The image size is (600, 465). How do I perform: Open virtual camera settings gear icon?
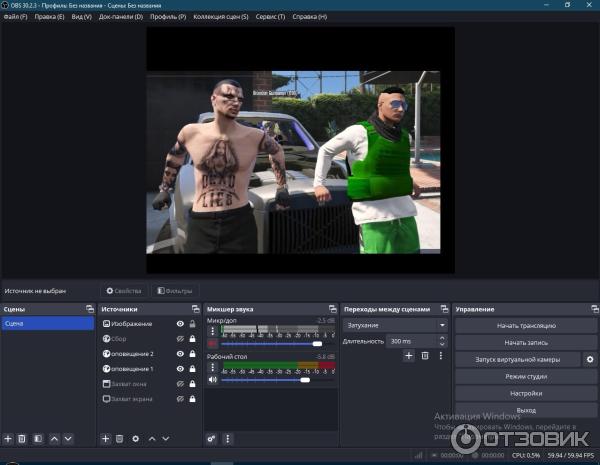(590, 359)
